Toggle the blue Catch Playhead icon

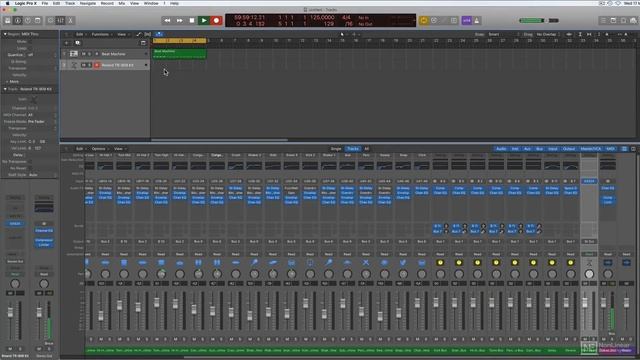click(x=159, y=34)
